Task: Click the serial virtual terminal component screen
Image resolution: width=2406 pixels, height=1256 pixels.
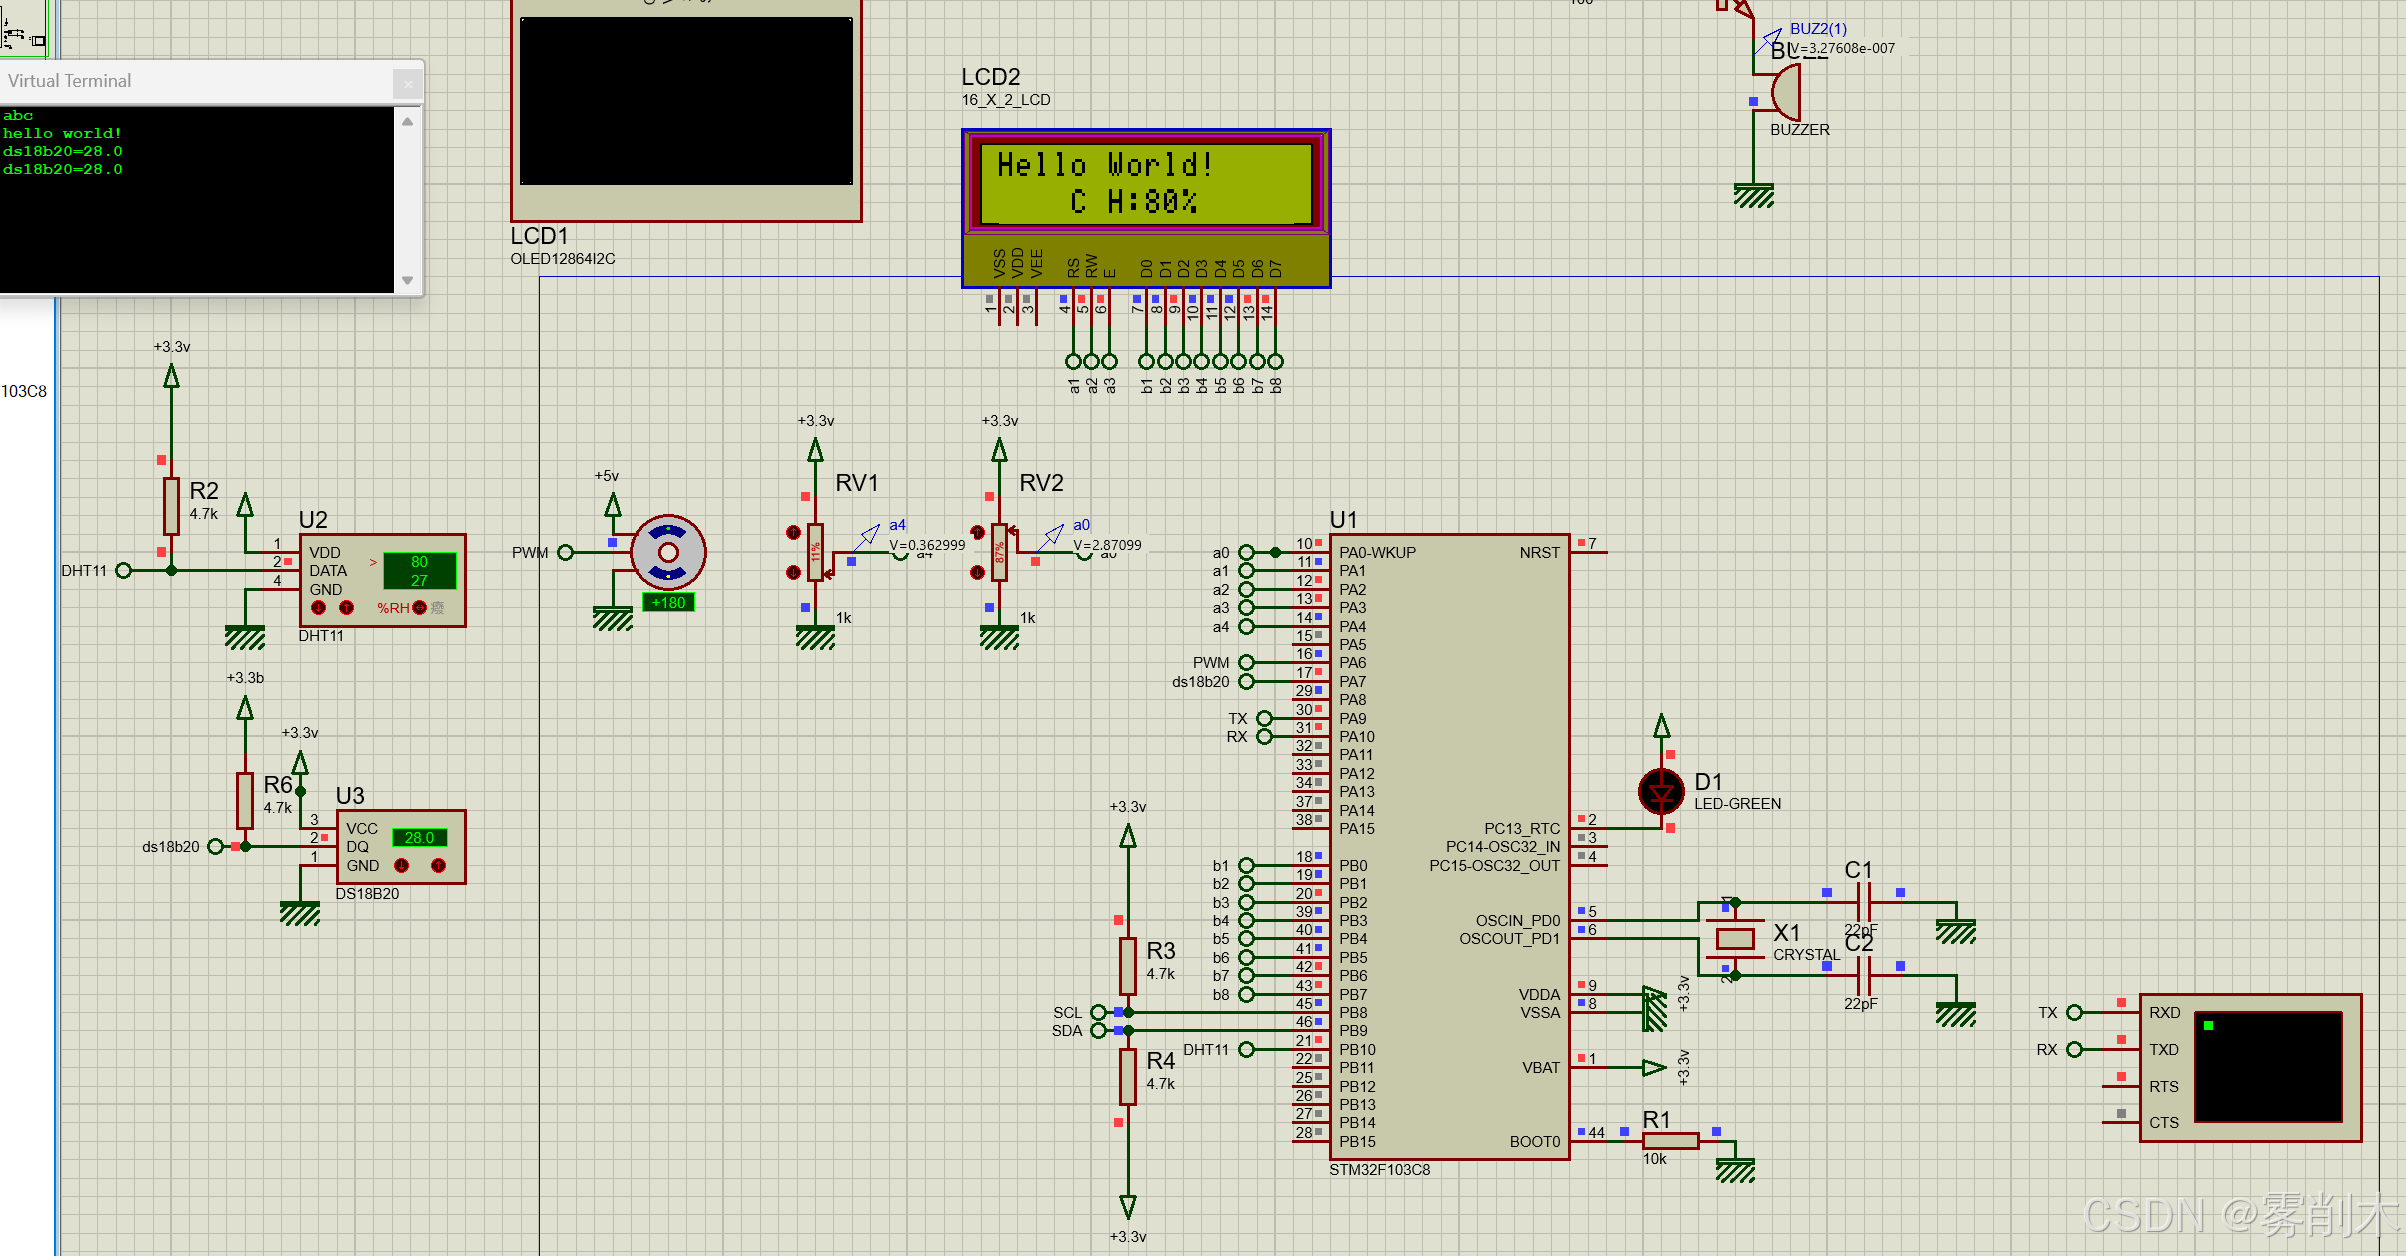Action: tap(2267, 1066)
